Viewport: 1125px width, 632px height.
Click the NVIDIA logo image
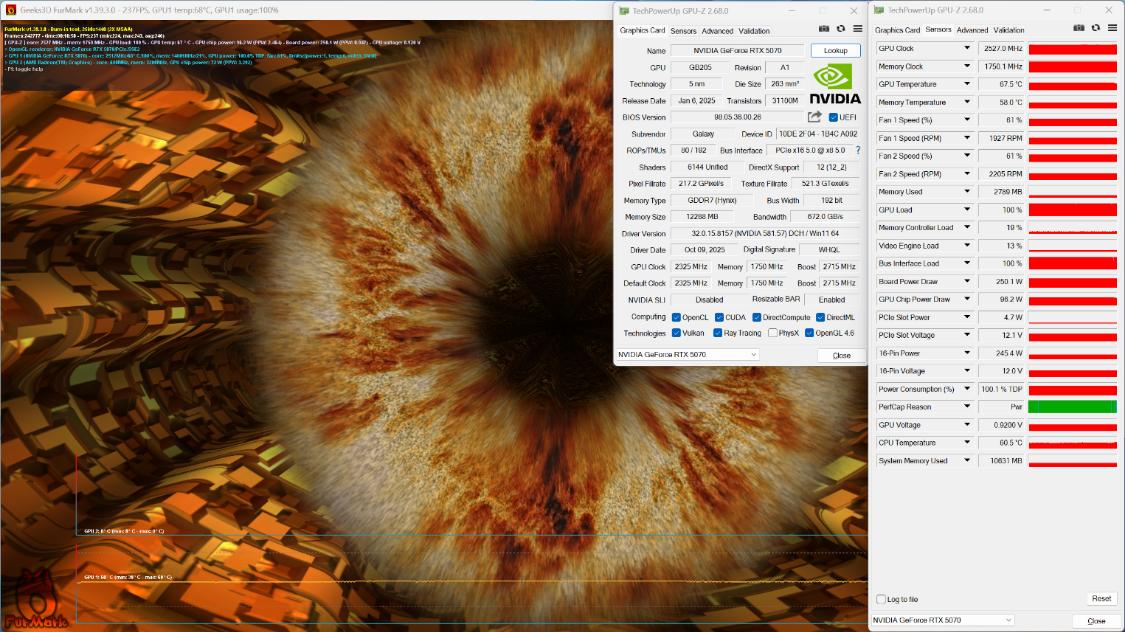[x=834, y=85]
